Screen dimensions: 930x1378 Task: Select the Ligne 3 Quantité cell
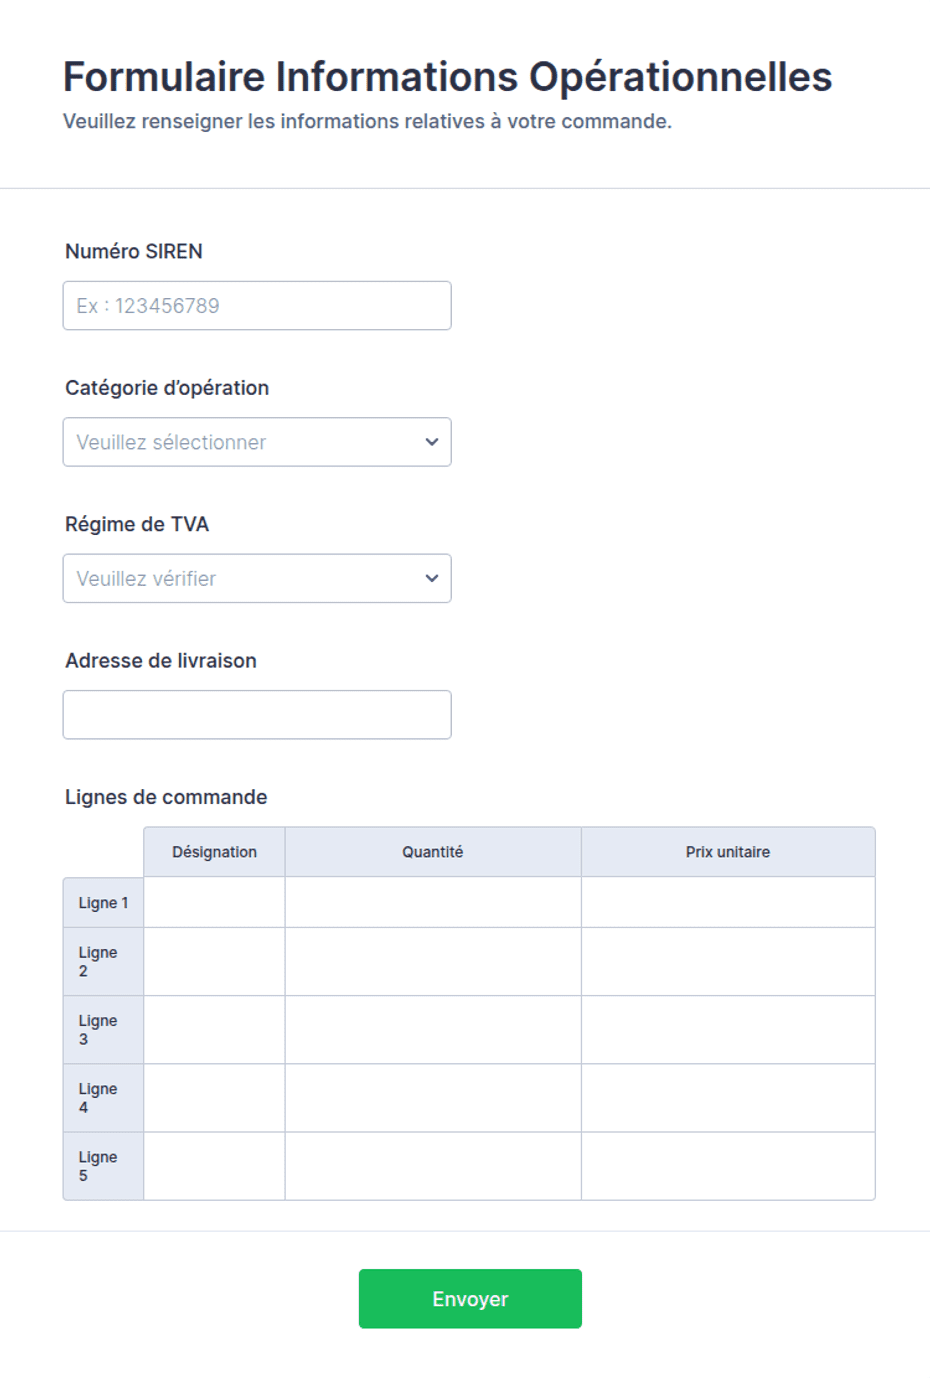(x=433, y=1029)
